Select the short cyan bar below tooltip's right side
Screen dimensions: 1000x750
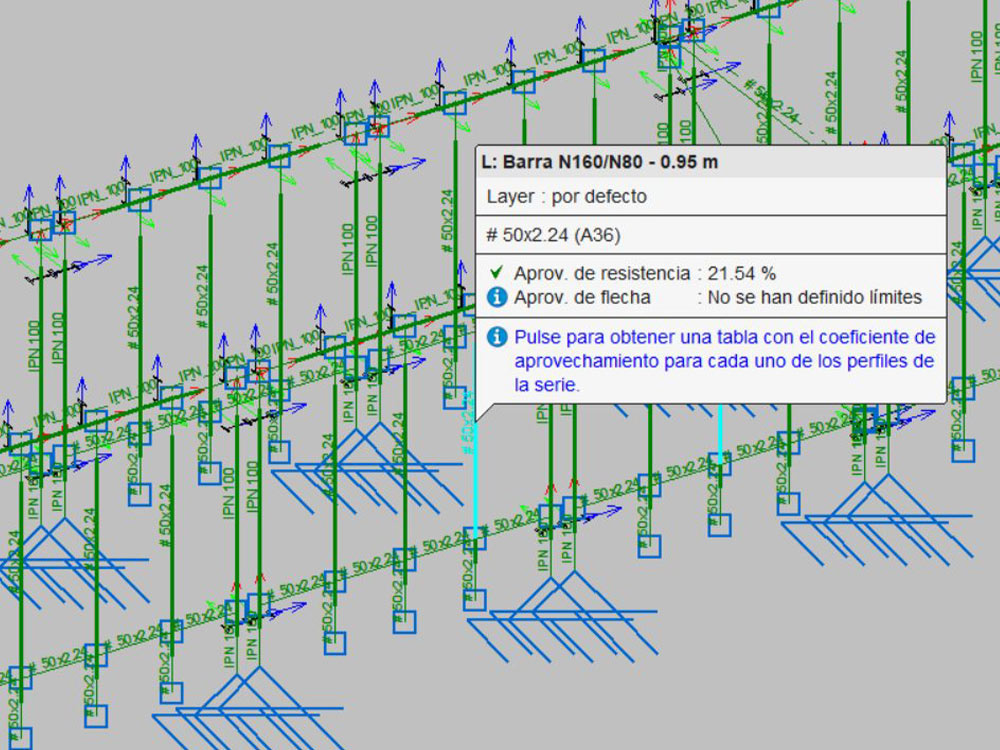tap(720, 432)
